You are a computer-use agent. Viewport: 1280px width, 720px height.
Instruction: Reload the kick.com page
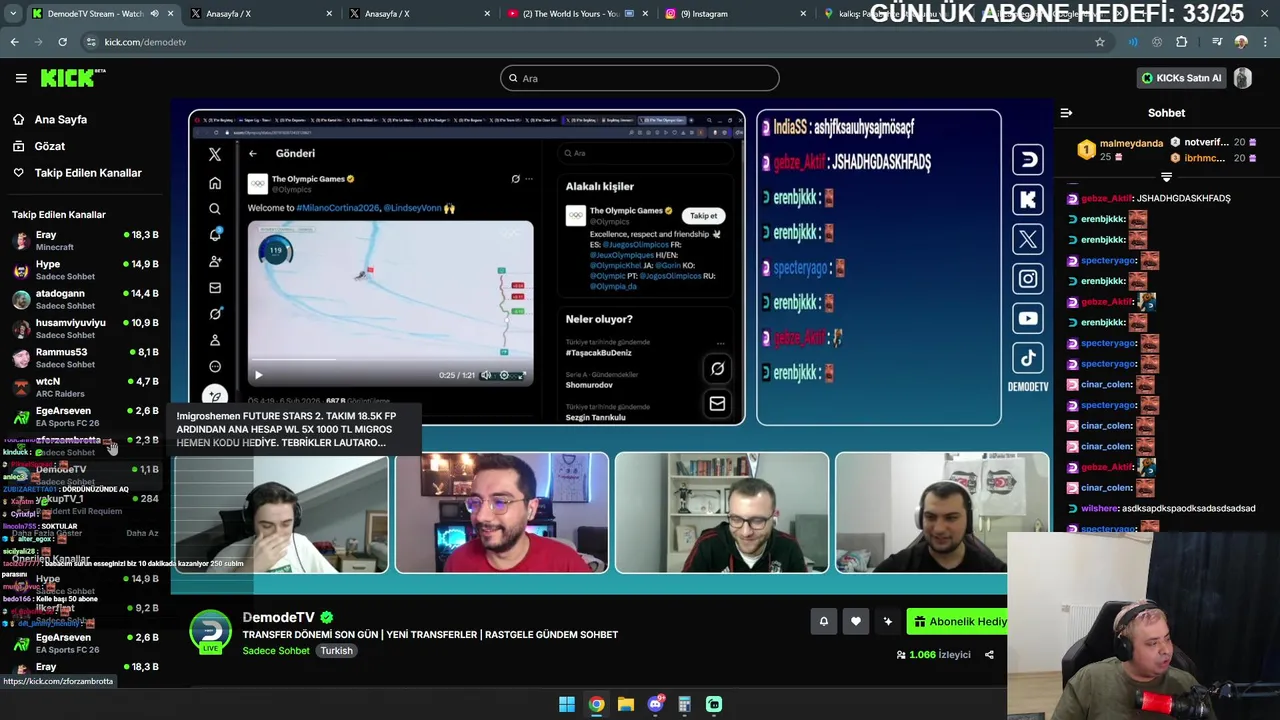pos(62,42)
